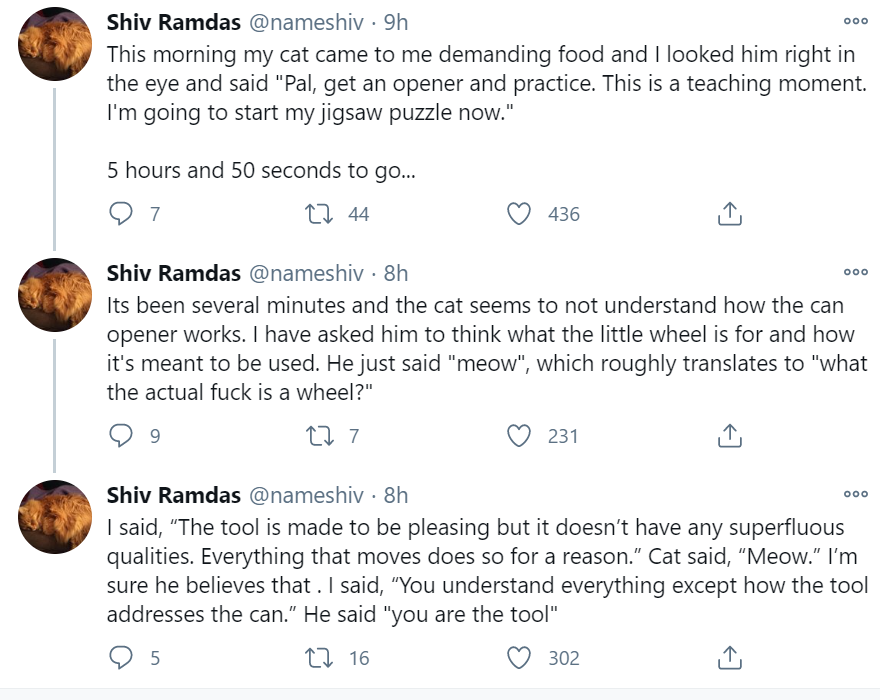Reply to the tweet with 9 replies
This screenshot has width=880, height=700.
click(x=121, y=436)
